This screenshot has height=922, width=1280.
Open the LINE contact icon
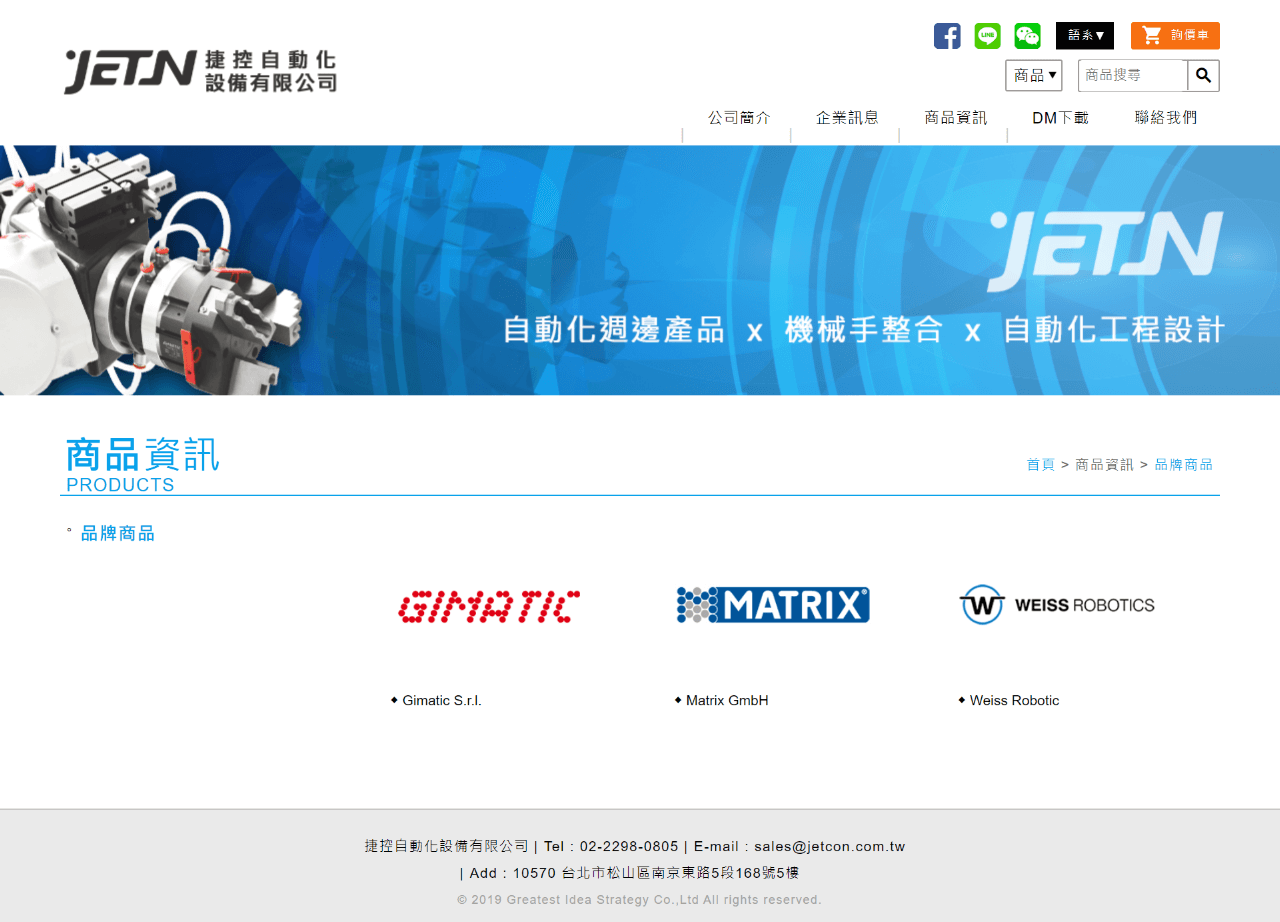click(x=987, y=36)
